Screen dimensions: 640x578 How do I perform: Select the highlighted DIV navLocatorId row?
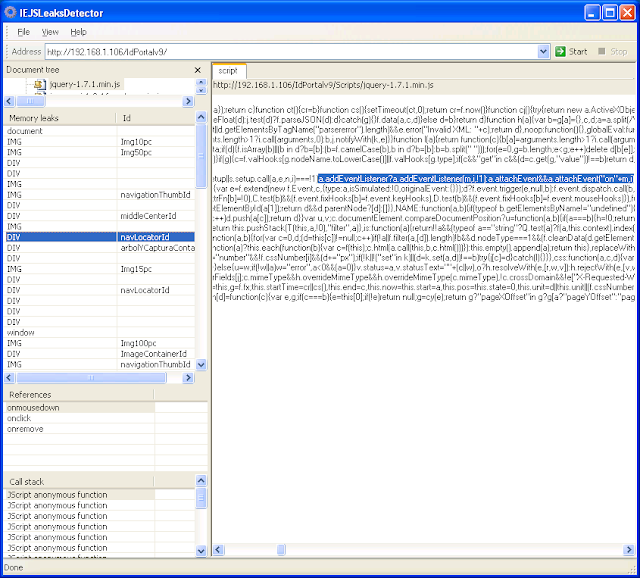[x=100, y=237]
